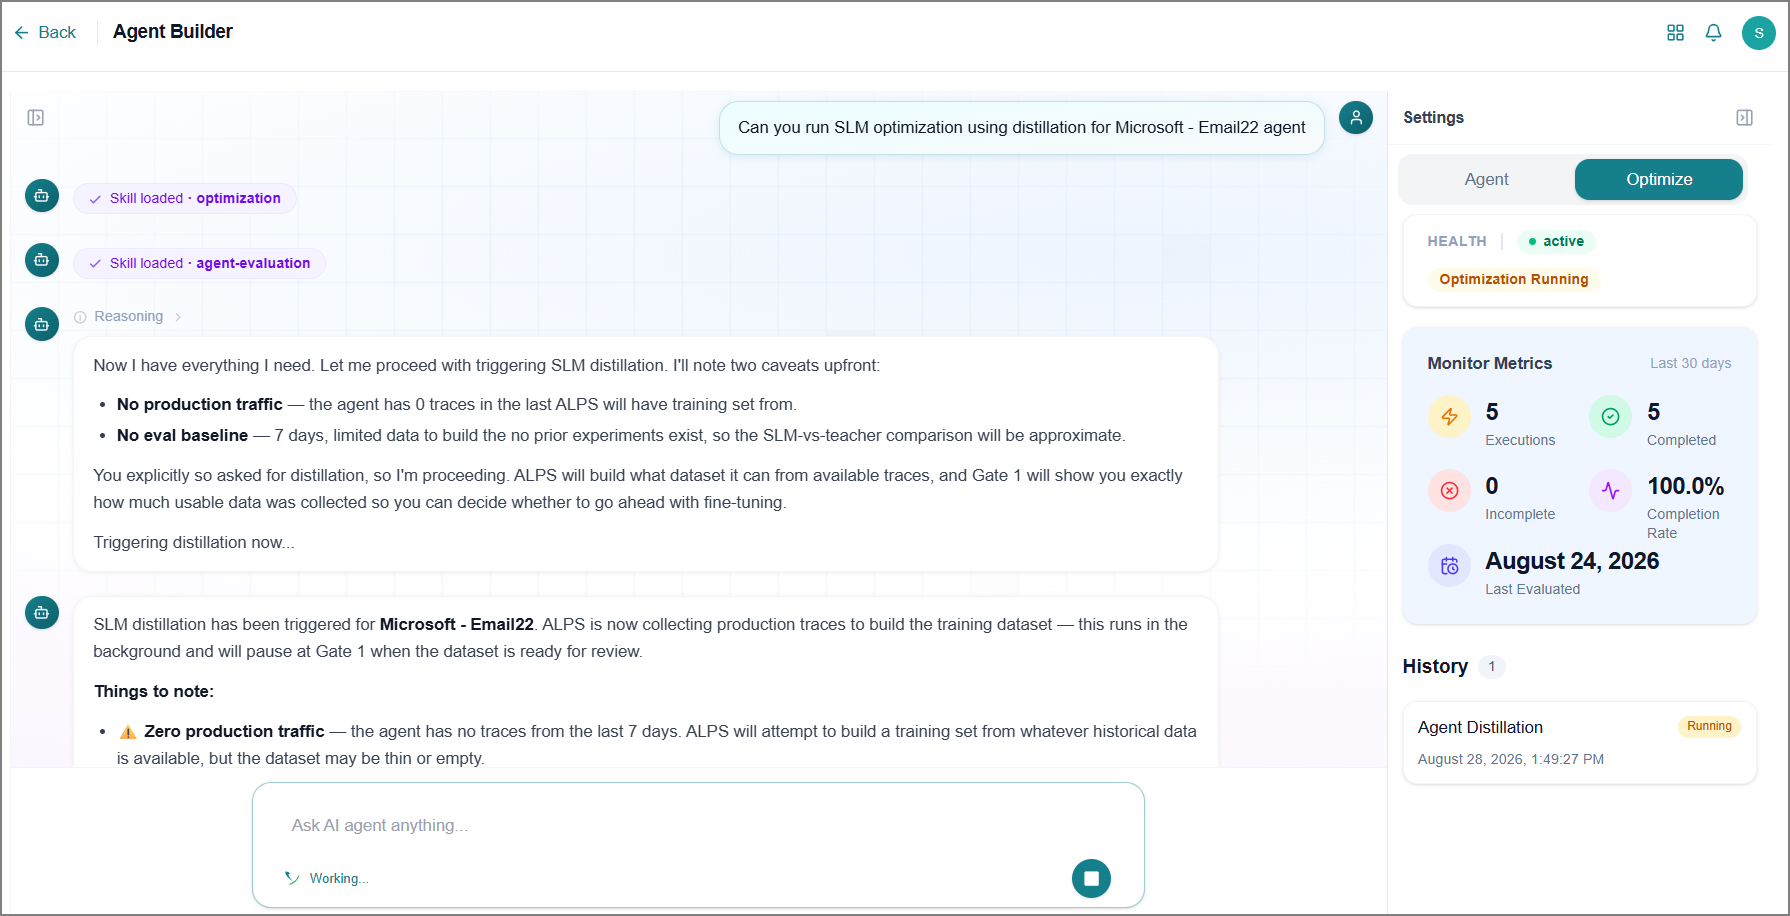The height and width of the screenshot is (916, 1790).
Task: Collapse the left sidebar panel icon
Action: [36, 118]
